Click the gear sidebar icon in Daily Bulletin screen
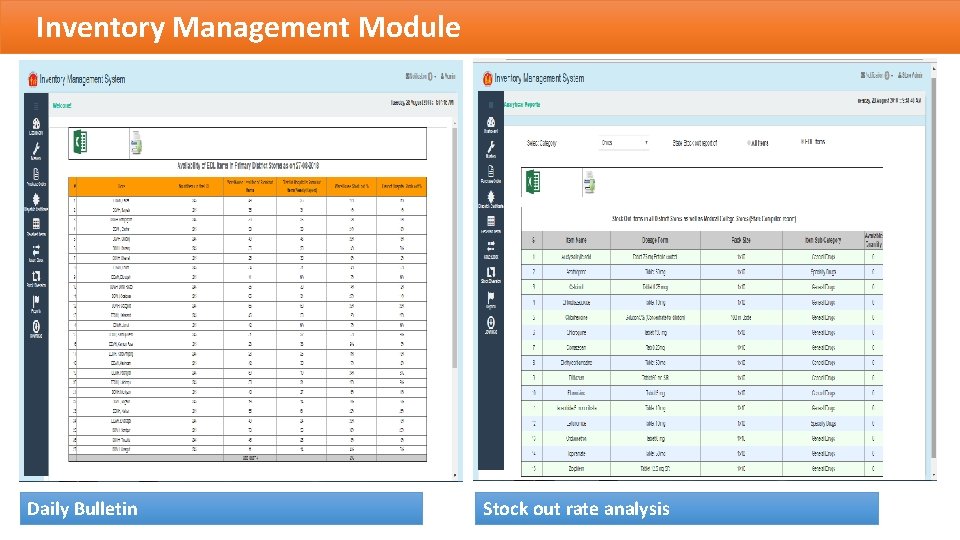 coord(36,200)
